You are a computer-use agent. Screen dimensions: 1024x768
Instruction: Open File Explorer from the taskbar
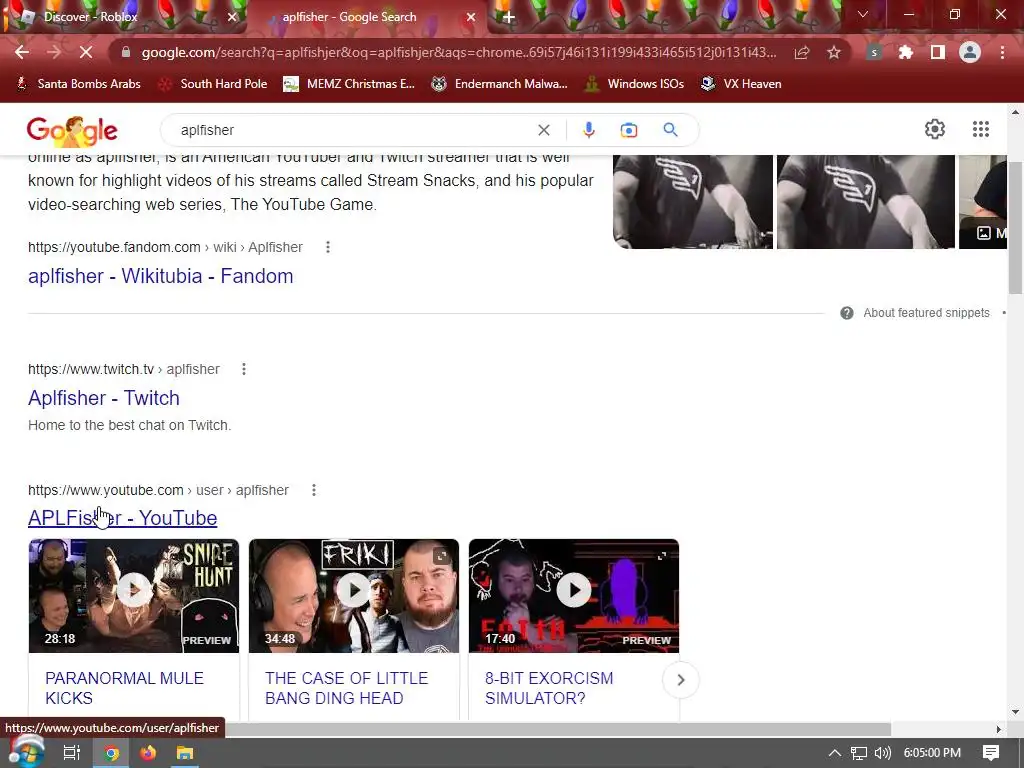coord(185,753)
